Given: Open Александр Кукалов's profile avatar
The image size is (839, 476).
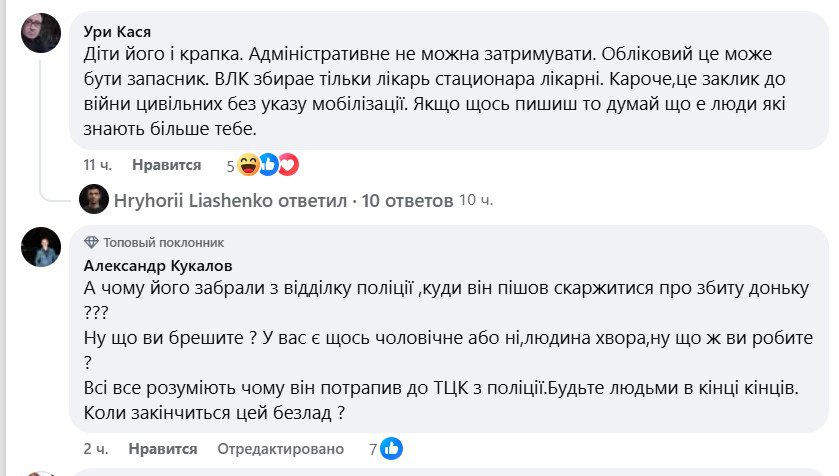Looking at the screenshot, I should point(42,246).
